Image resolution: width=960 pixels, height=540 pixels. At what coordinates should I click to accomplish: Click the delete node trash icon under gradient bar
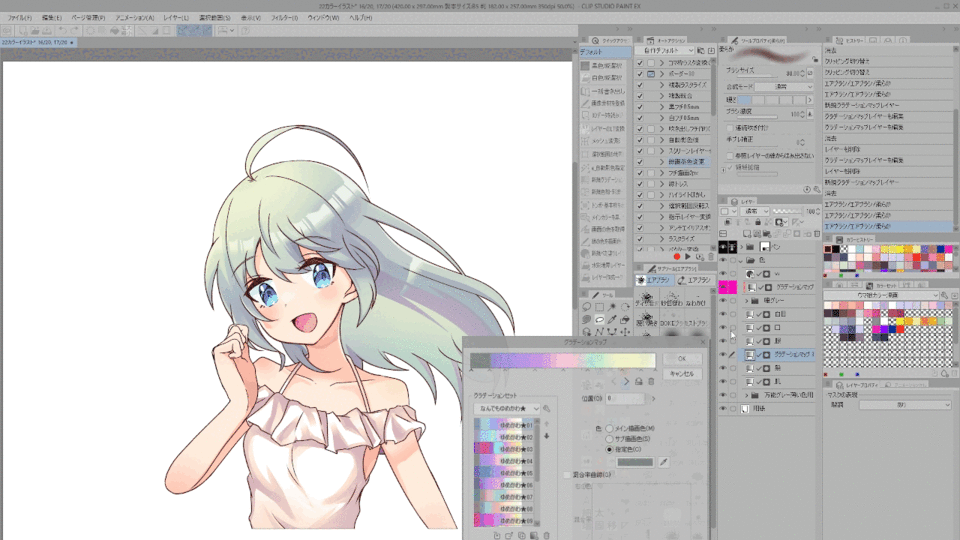coord(650,381)
